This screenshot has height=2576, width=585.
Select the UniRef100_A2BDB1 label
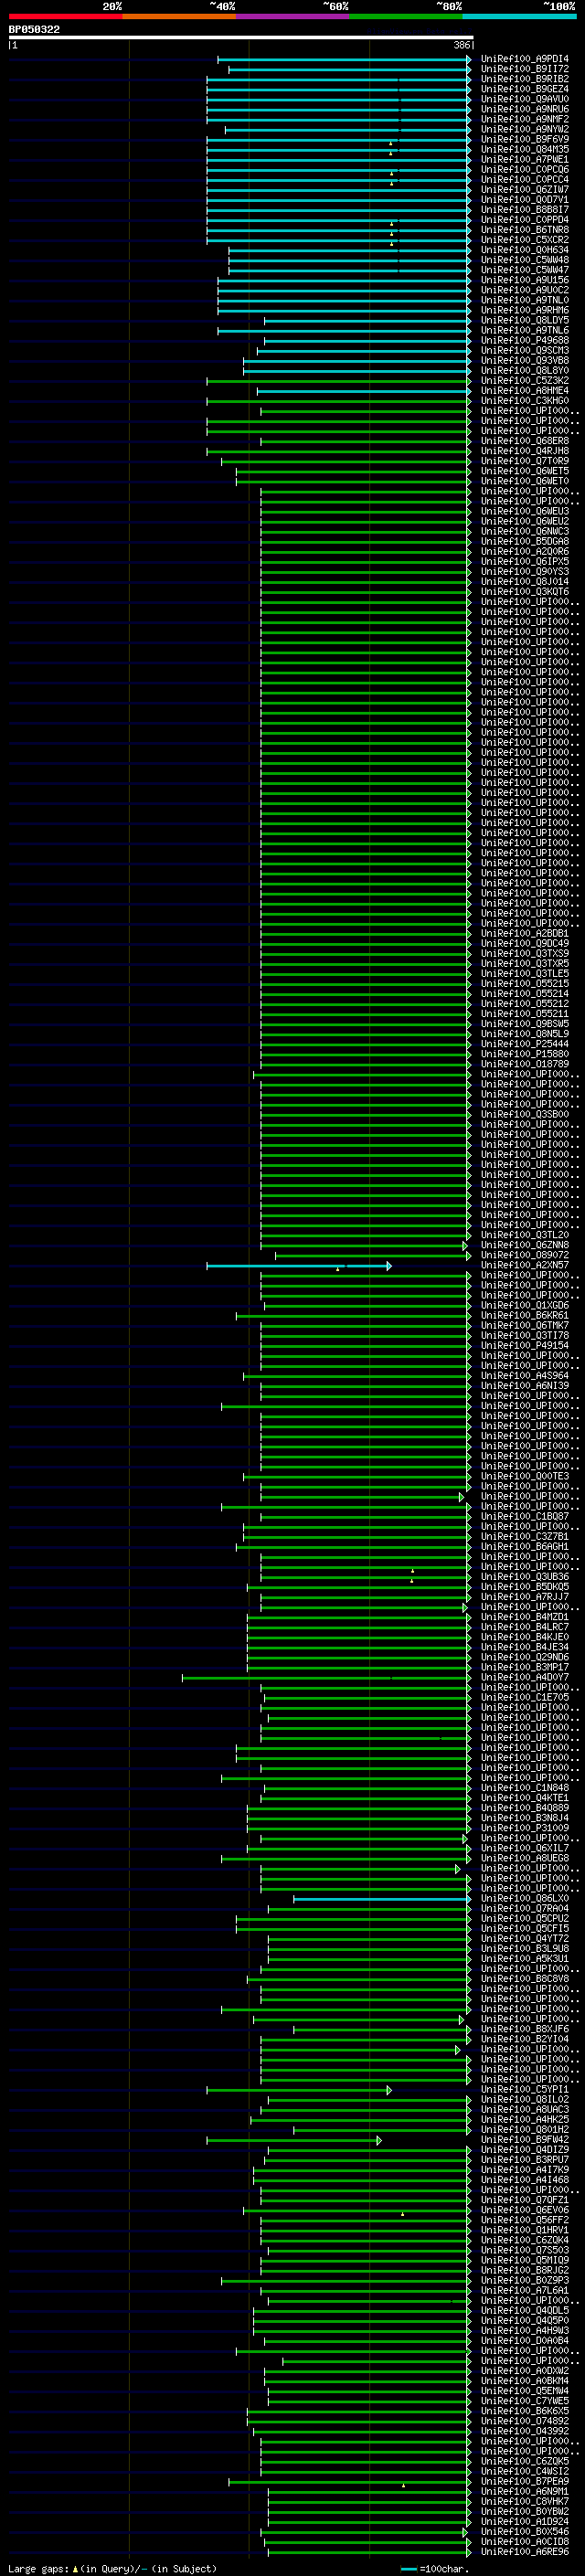pyautogui.click(x=524, y=933)
